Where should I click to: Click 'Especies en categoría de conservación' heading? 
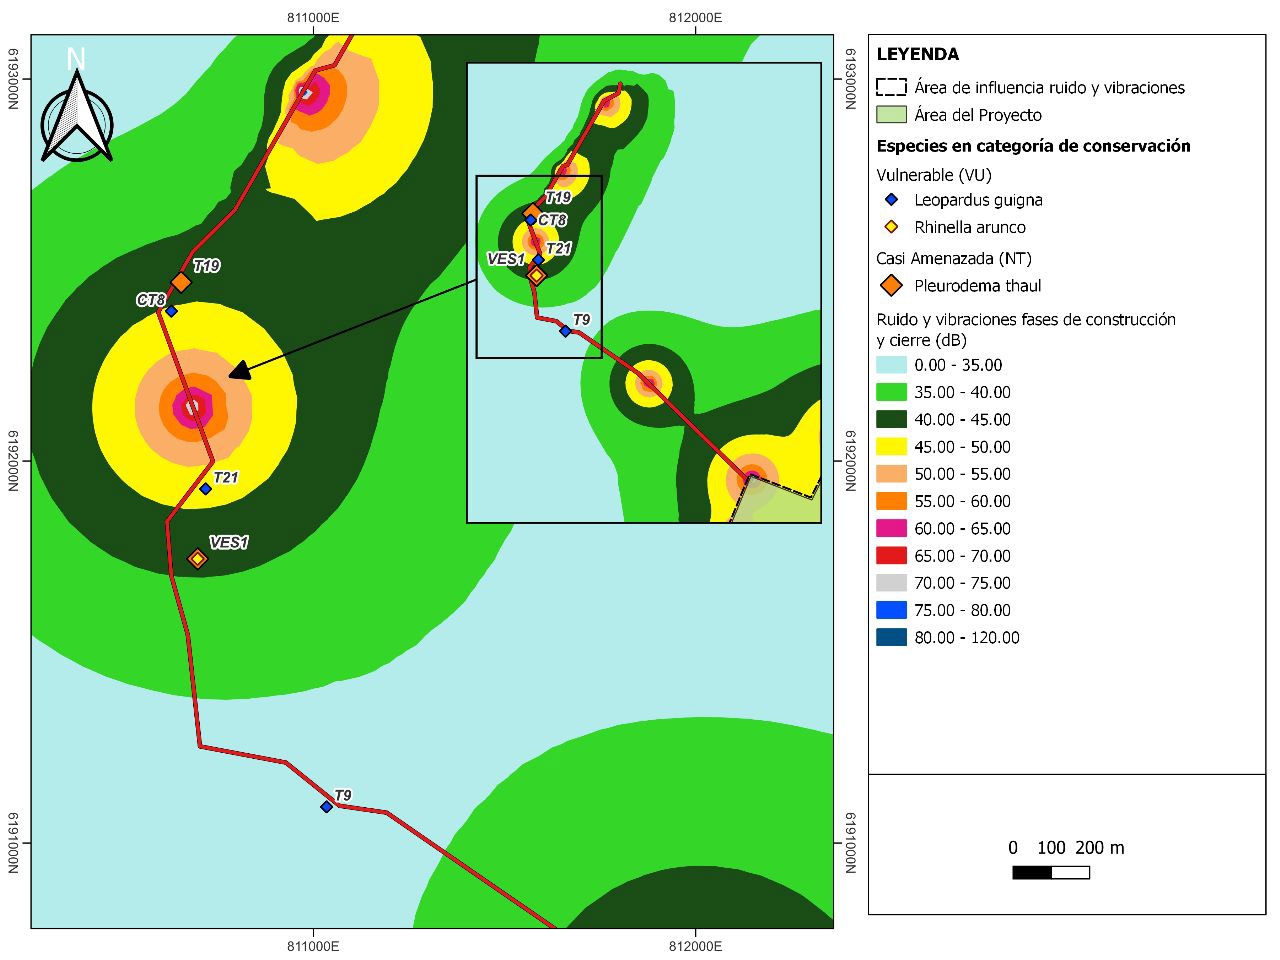tap(1033, 146)
